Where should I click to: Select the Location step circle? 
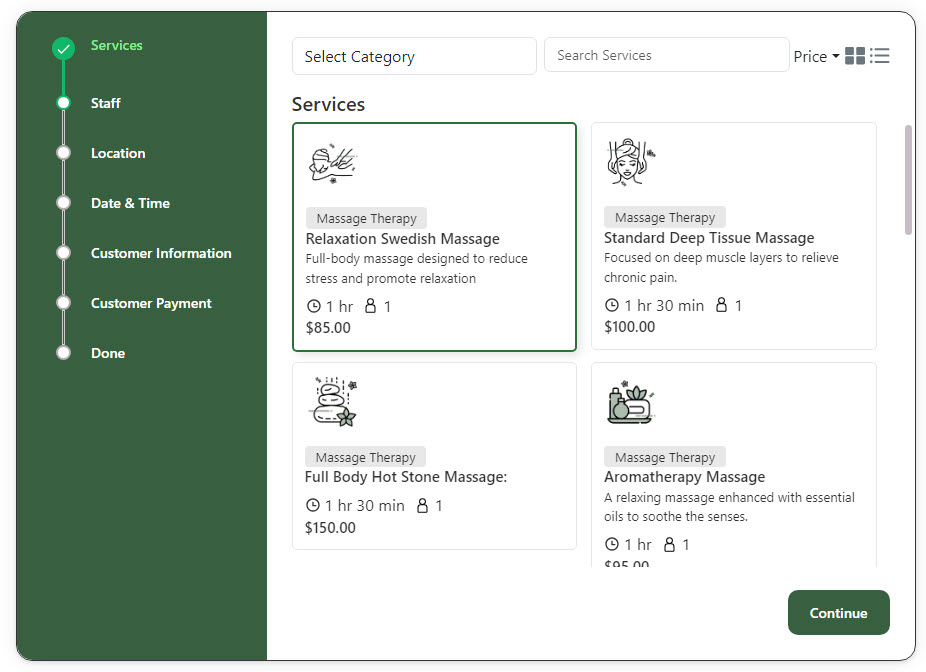coord(64,153)
